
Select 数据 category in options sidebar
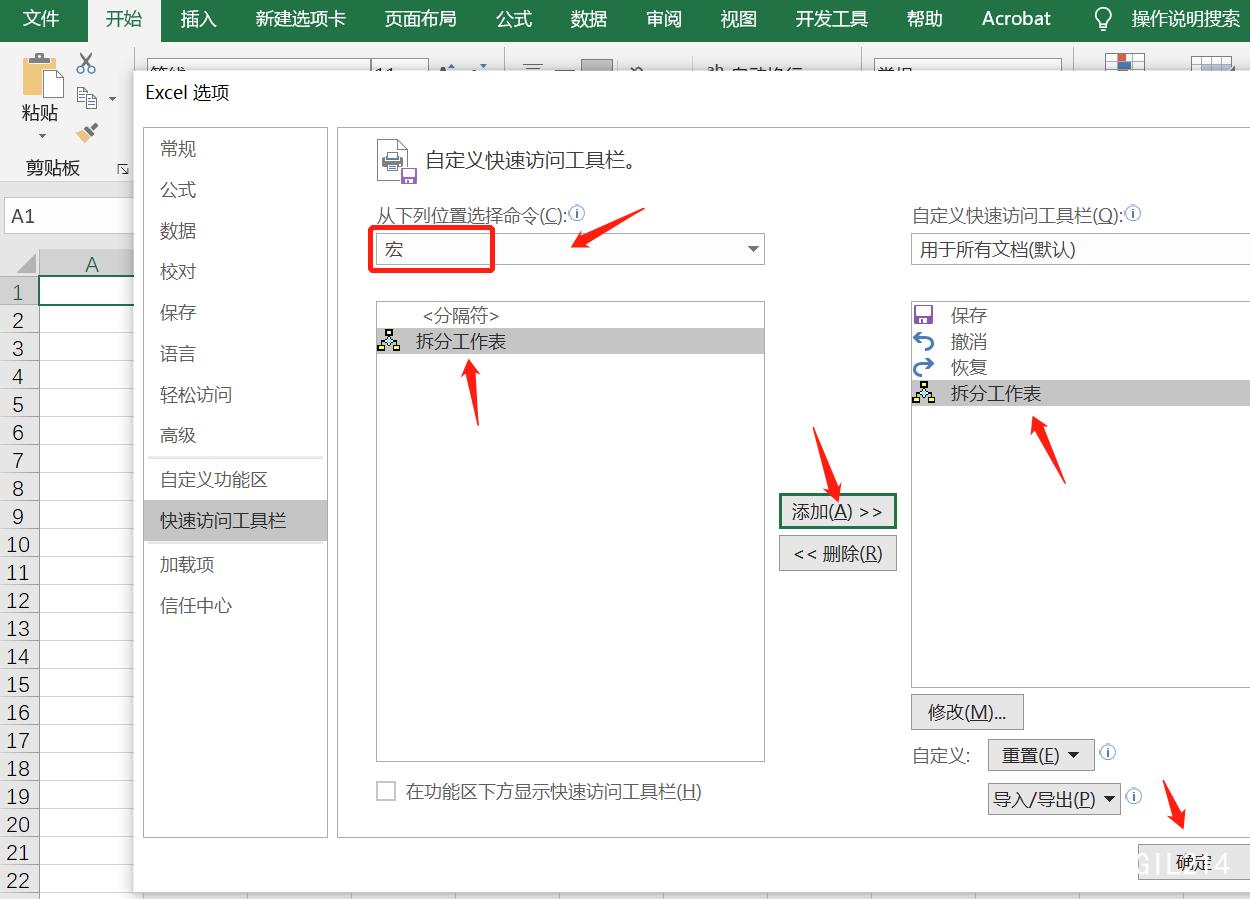click(235, 231)
